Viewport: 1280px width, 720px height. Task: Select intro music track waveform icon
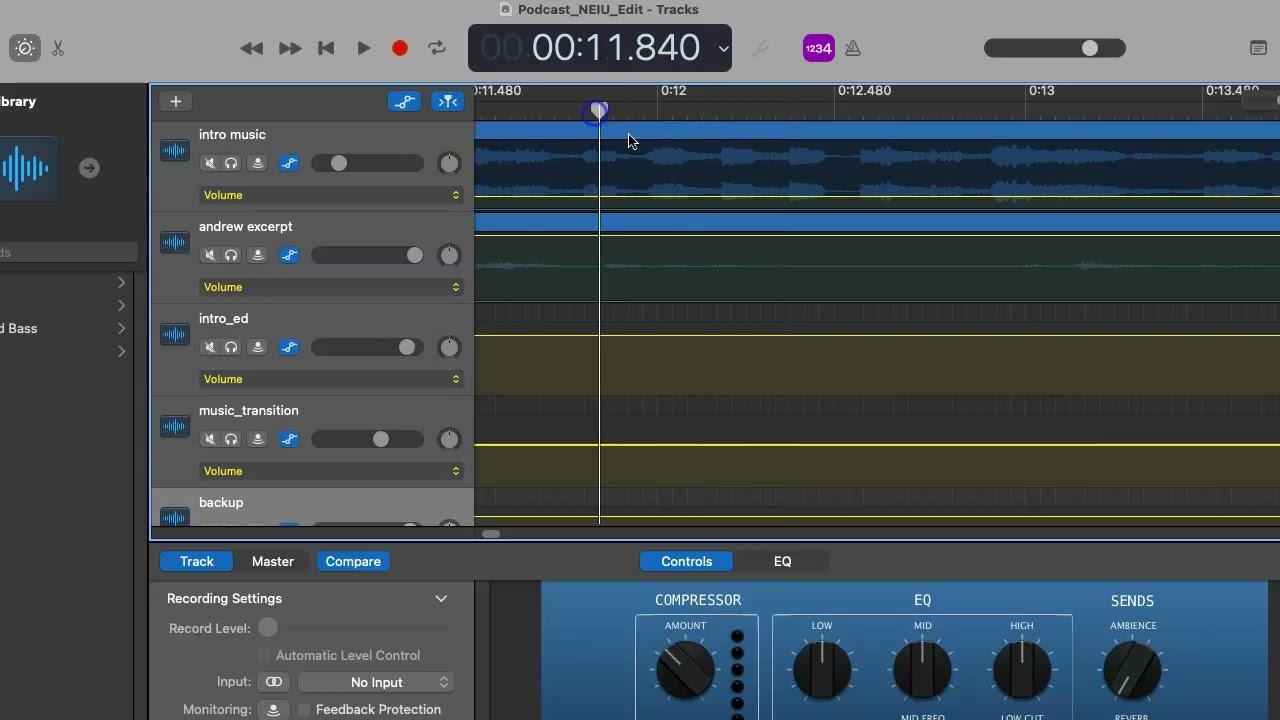click(x=175, y=151)
